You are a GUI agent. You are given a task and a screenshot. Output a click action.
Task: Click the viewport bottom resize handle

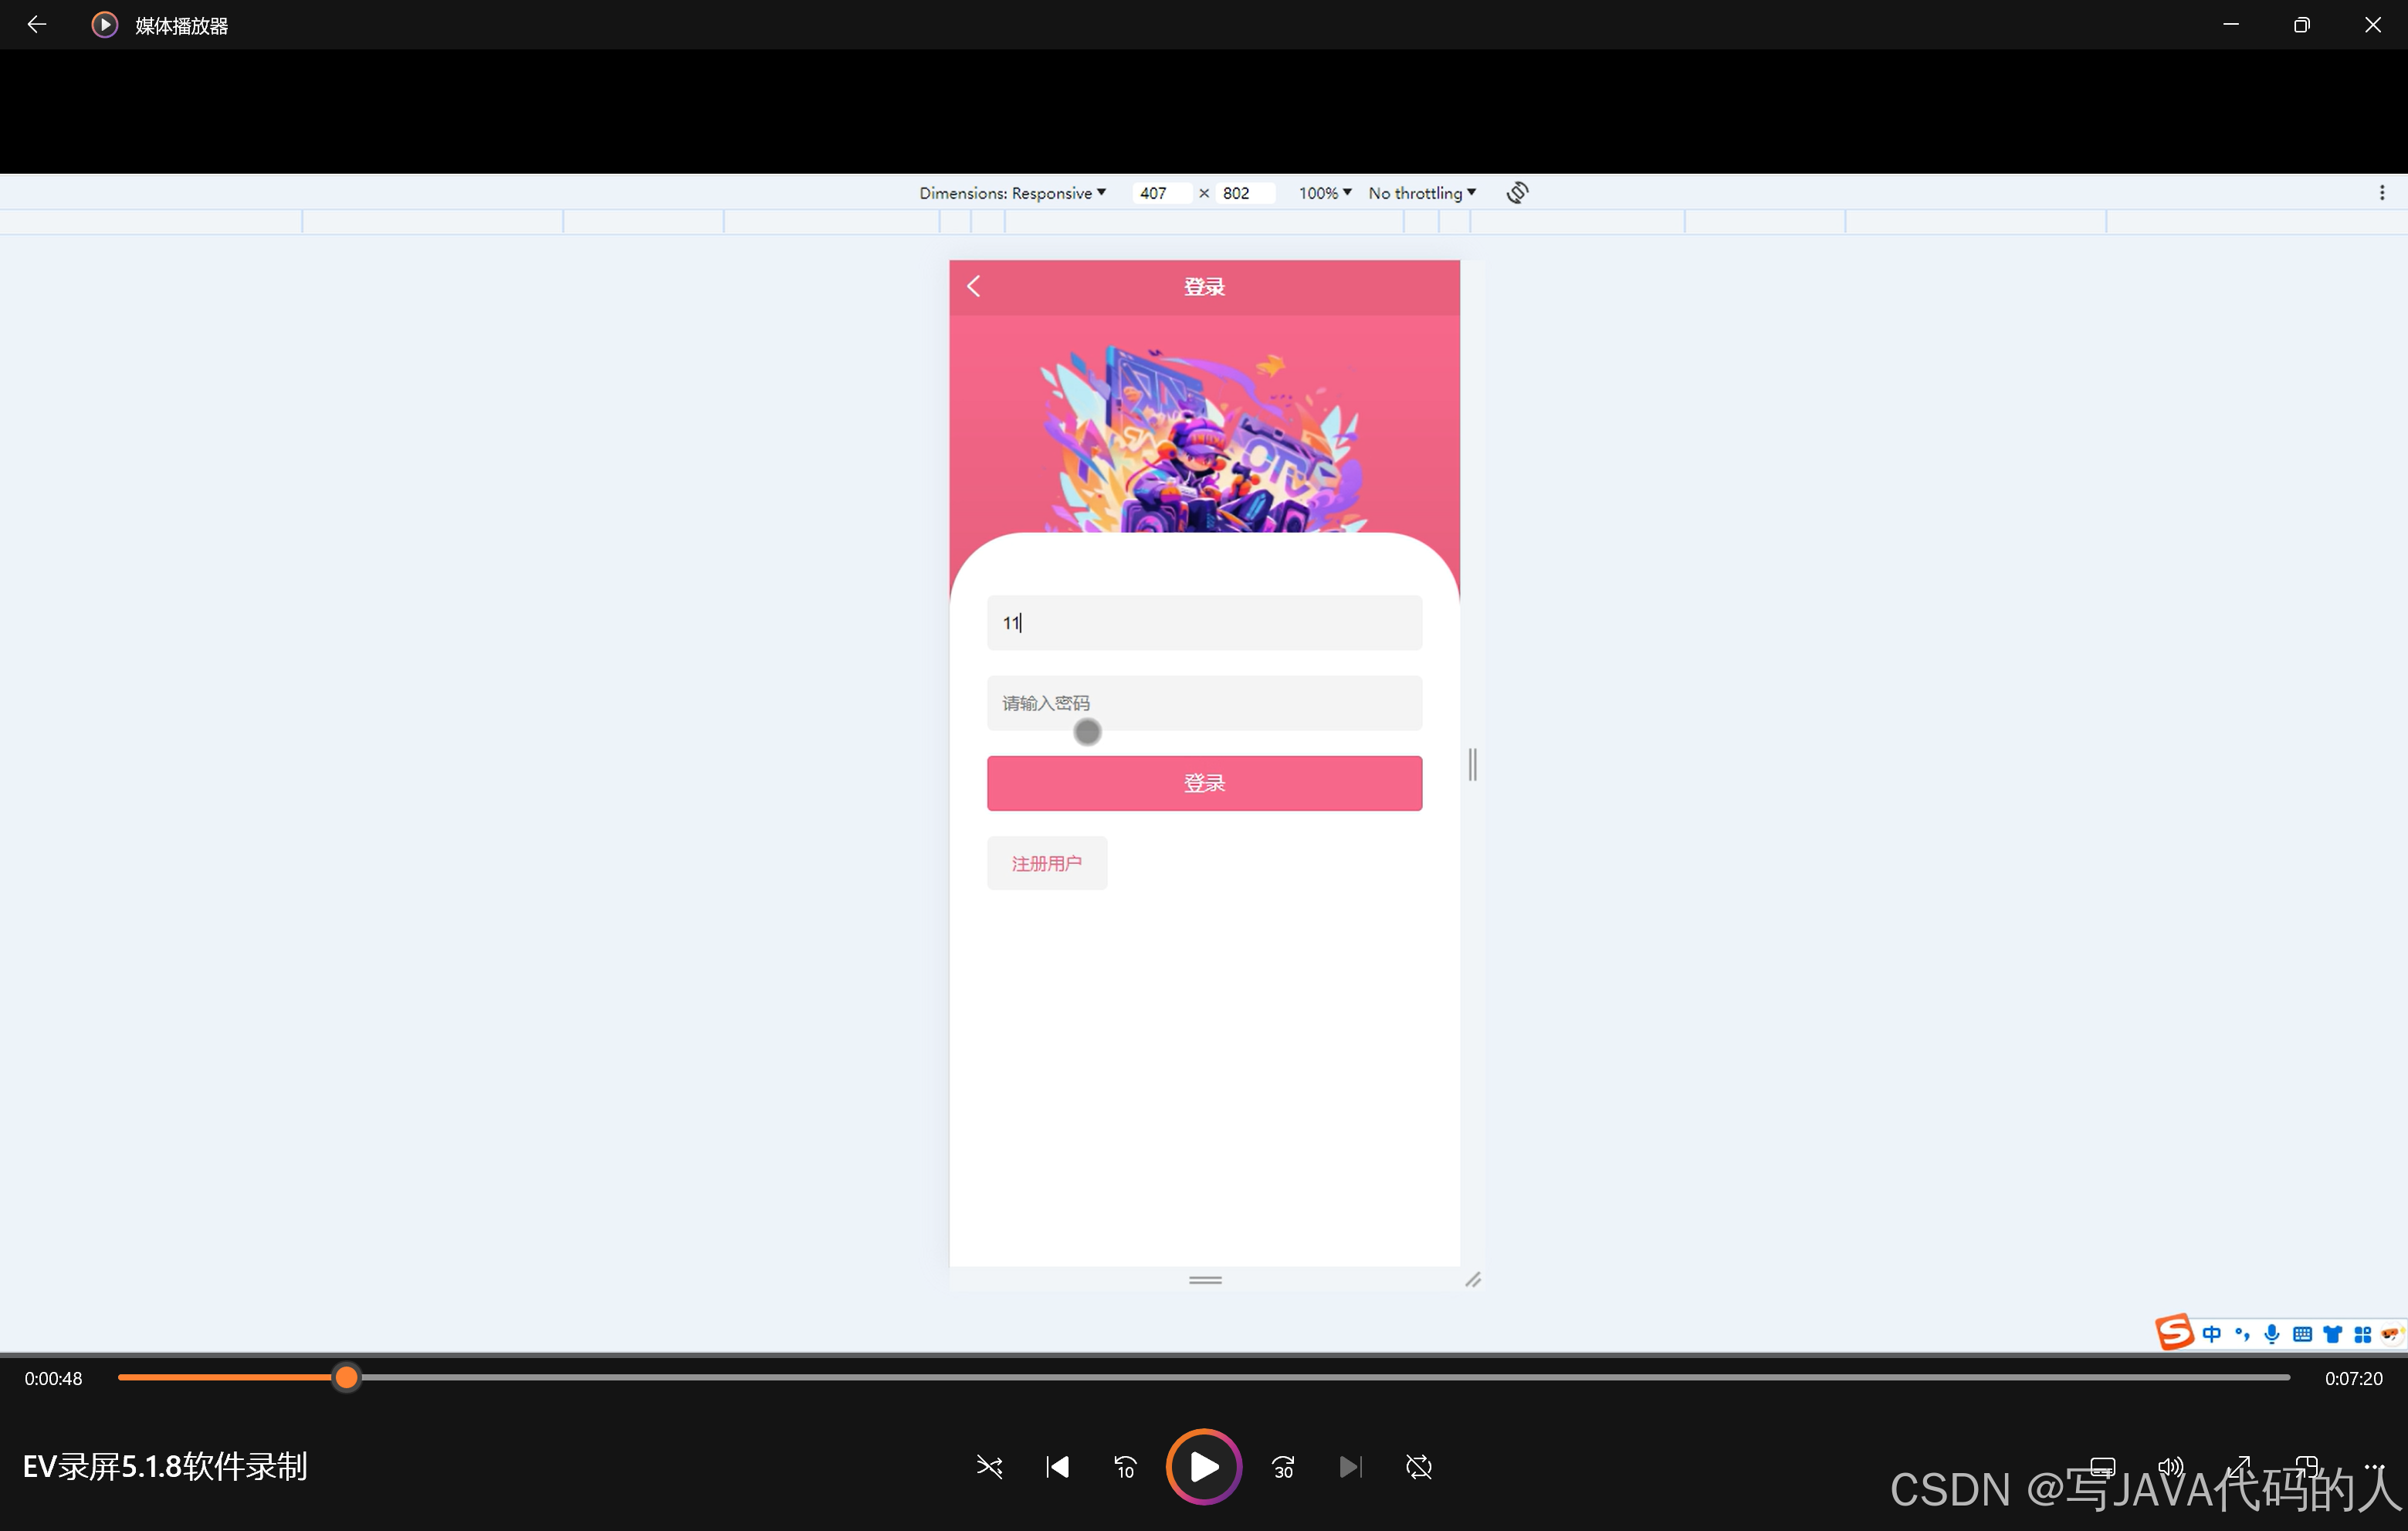click(1205, 1279)
